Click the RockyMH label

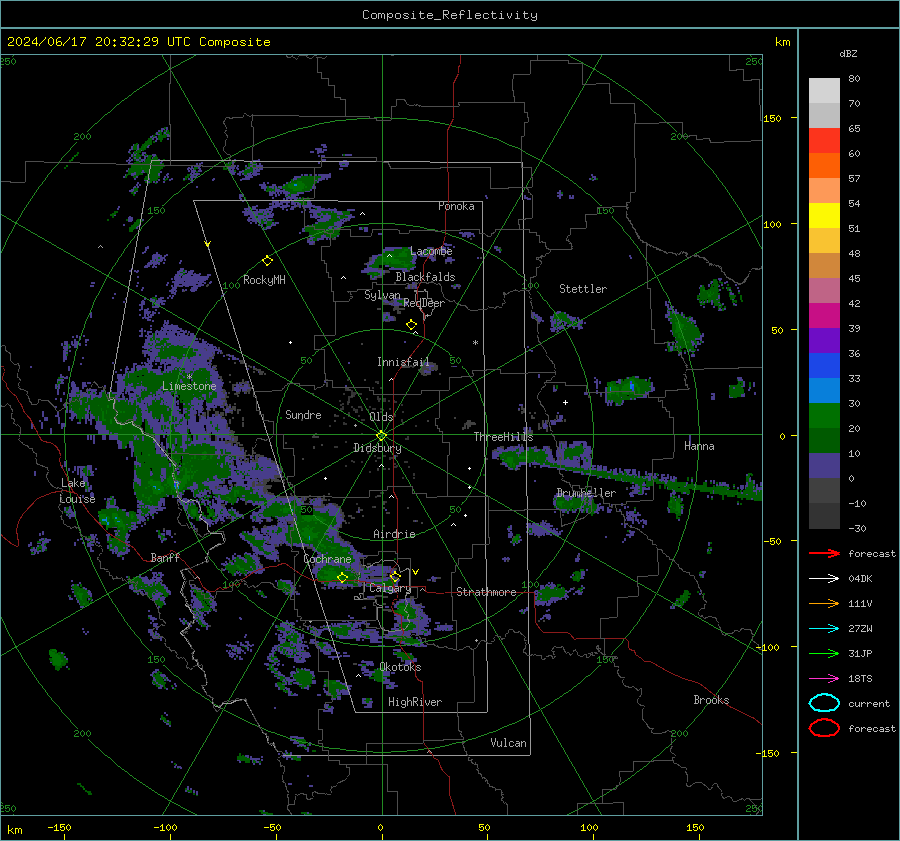tap(264, 280)
